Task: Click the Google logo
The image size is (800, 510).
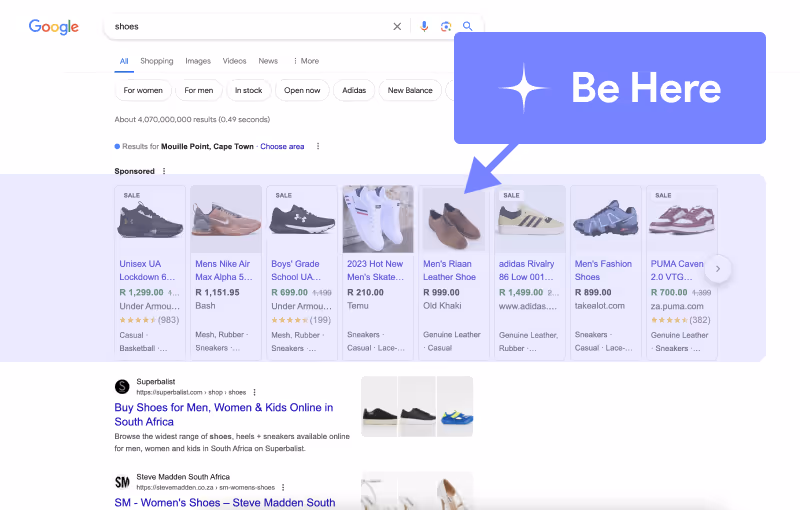Action: 54,27
